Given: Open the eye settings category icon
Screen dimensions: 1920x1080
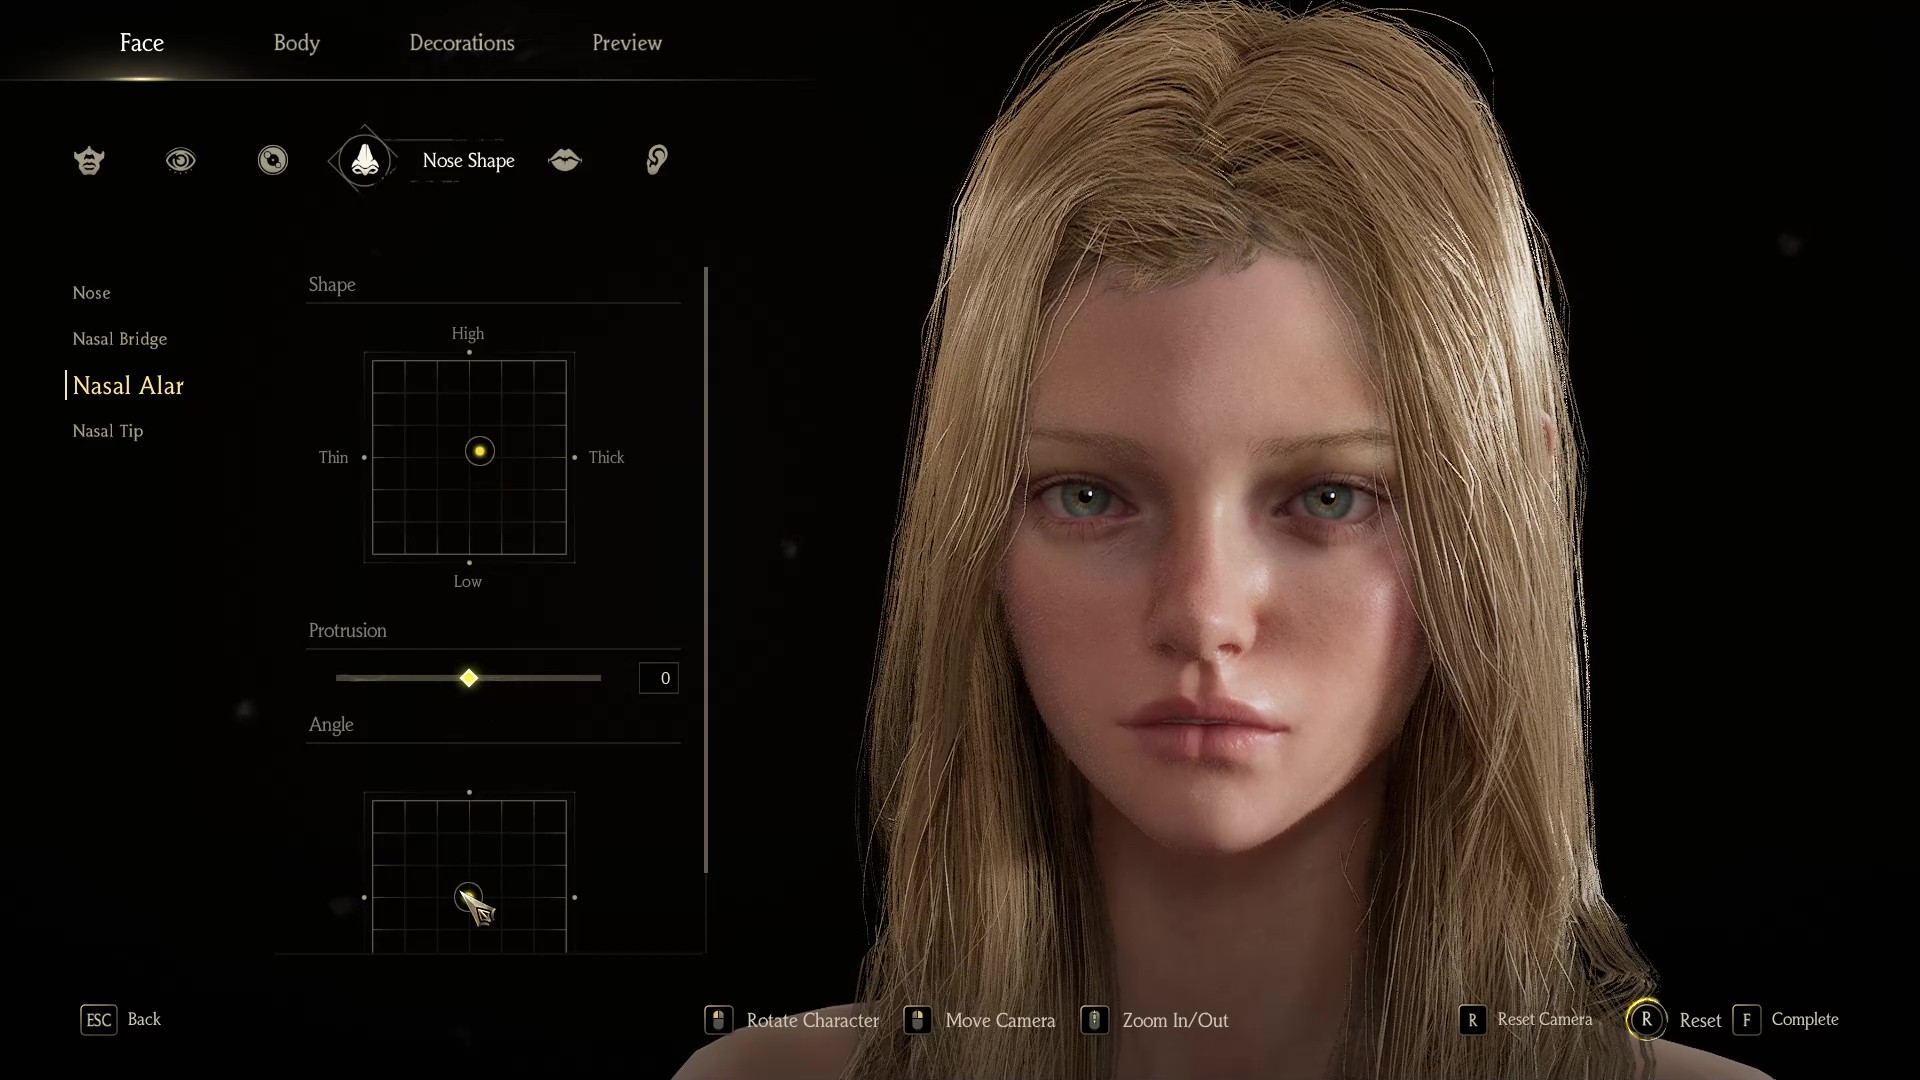Looking at the screenshot, I should (181, 160).
